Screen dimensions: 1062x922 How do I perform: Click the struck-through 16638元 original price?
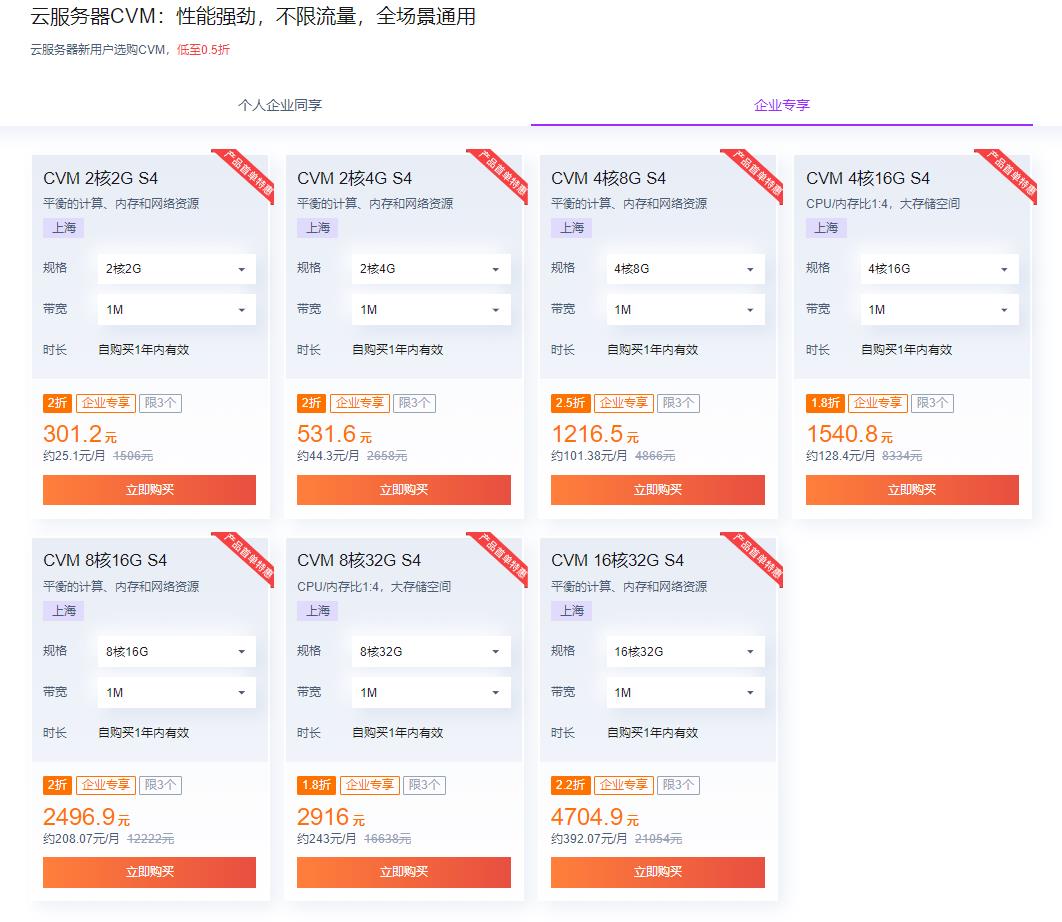click(x=387, y=839)
